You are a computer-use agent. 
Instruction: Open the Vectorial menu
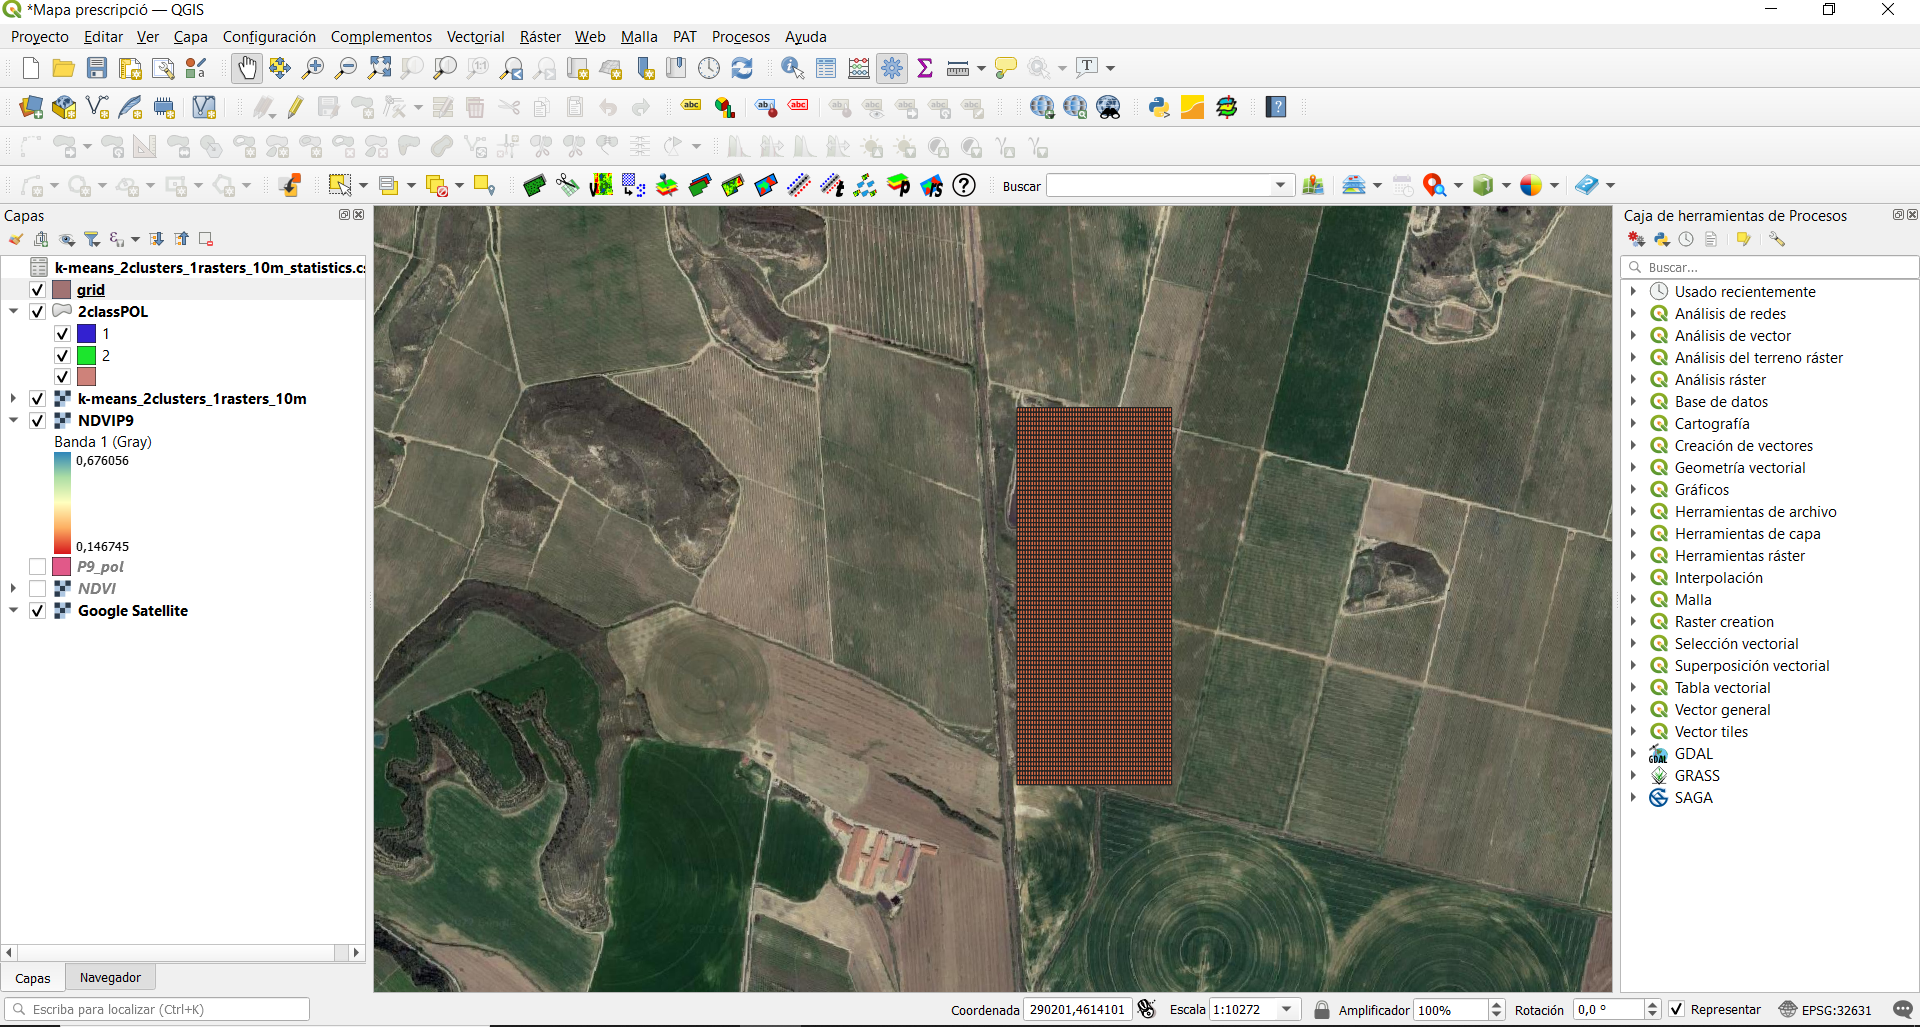coord(475,37)
